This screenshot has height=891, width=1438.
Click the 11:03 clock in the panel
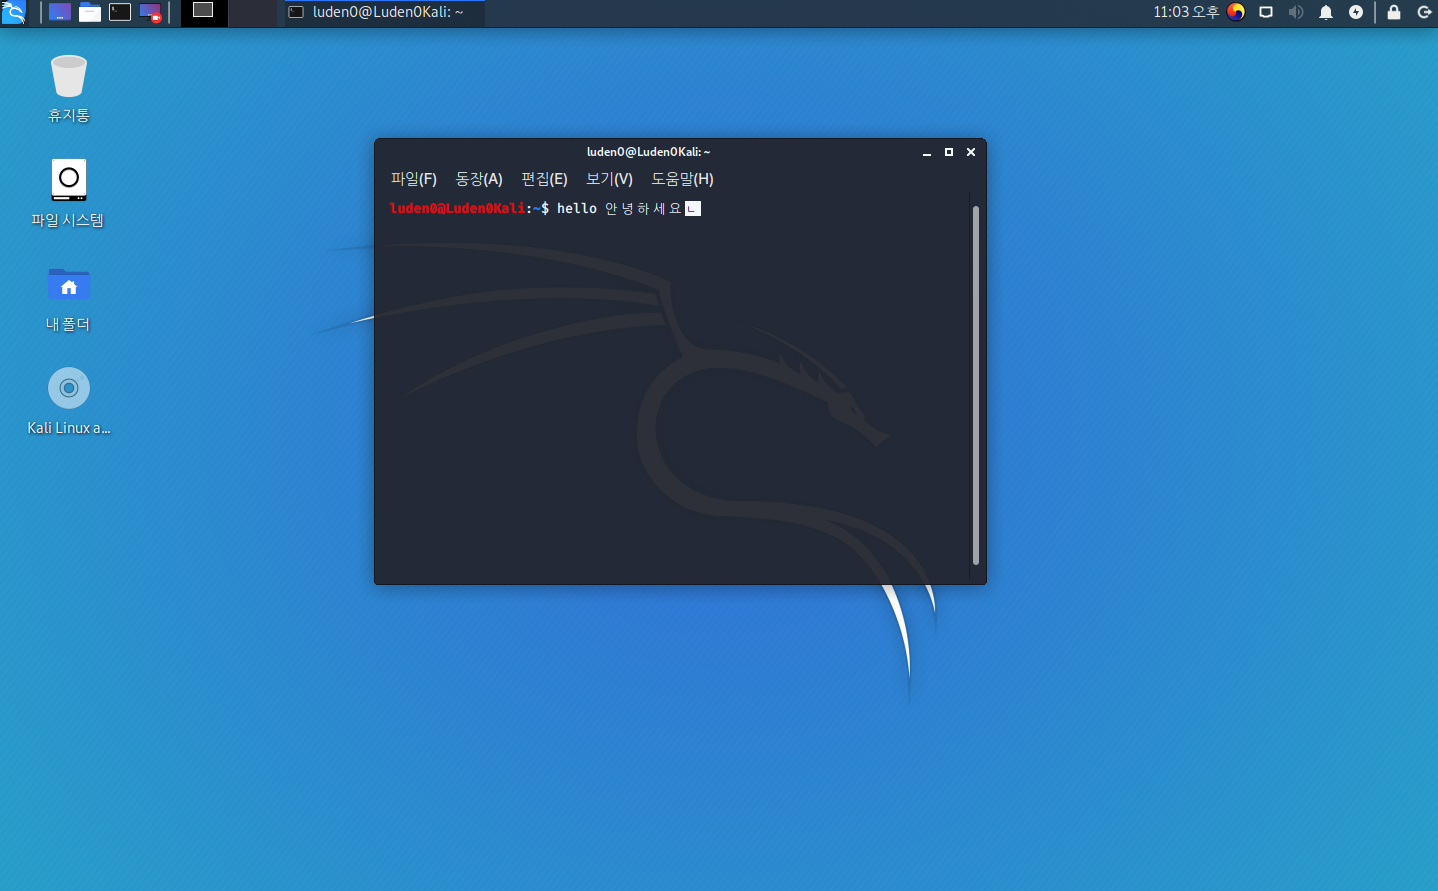pos(1186,12)
